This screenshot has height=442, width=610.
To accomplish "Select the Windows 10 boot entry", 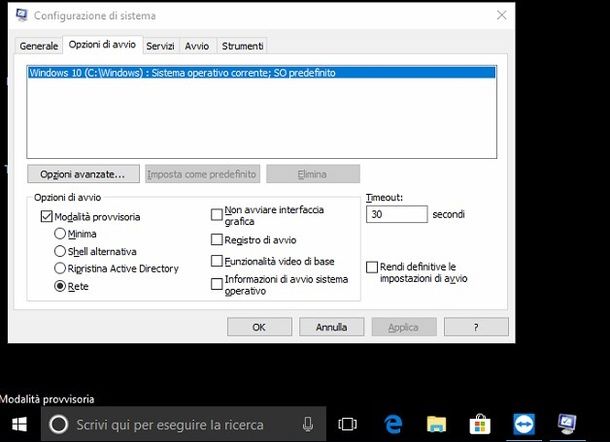I will (x=262, y=73).
